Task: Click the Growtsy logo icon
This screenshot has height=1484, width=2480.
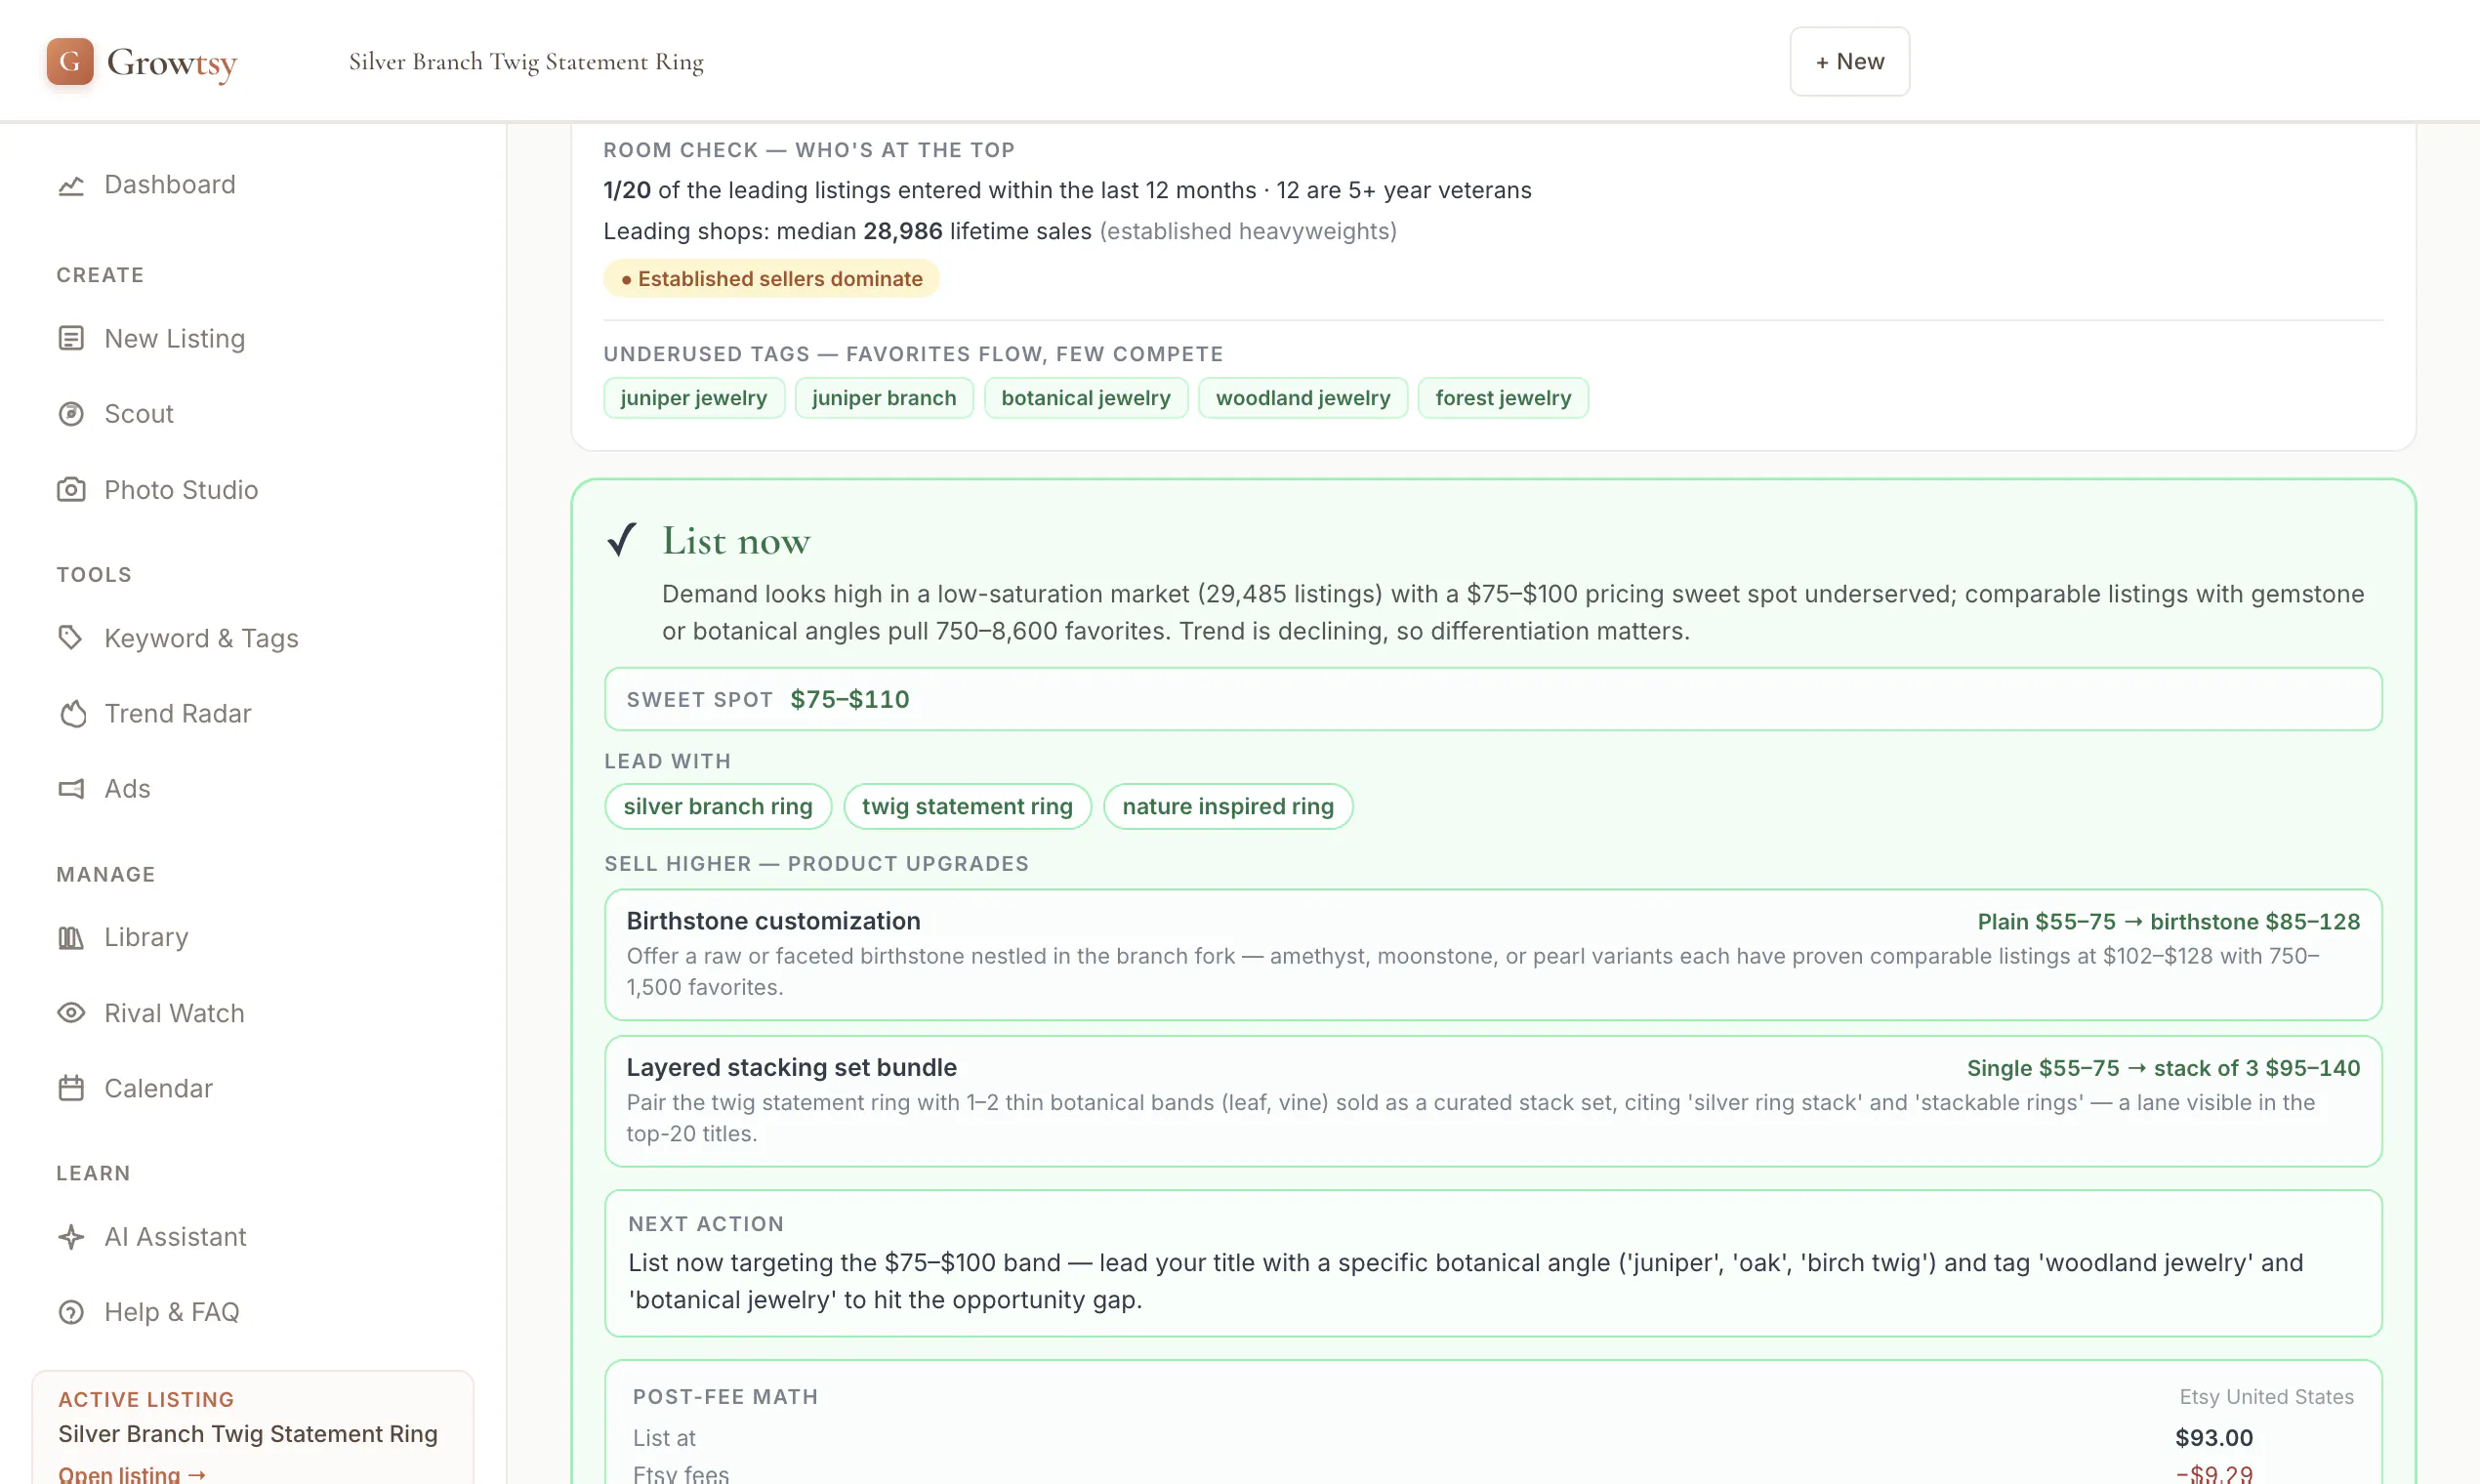Action: [70, 61]
